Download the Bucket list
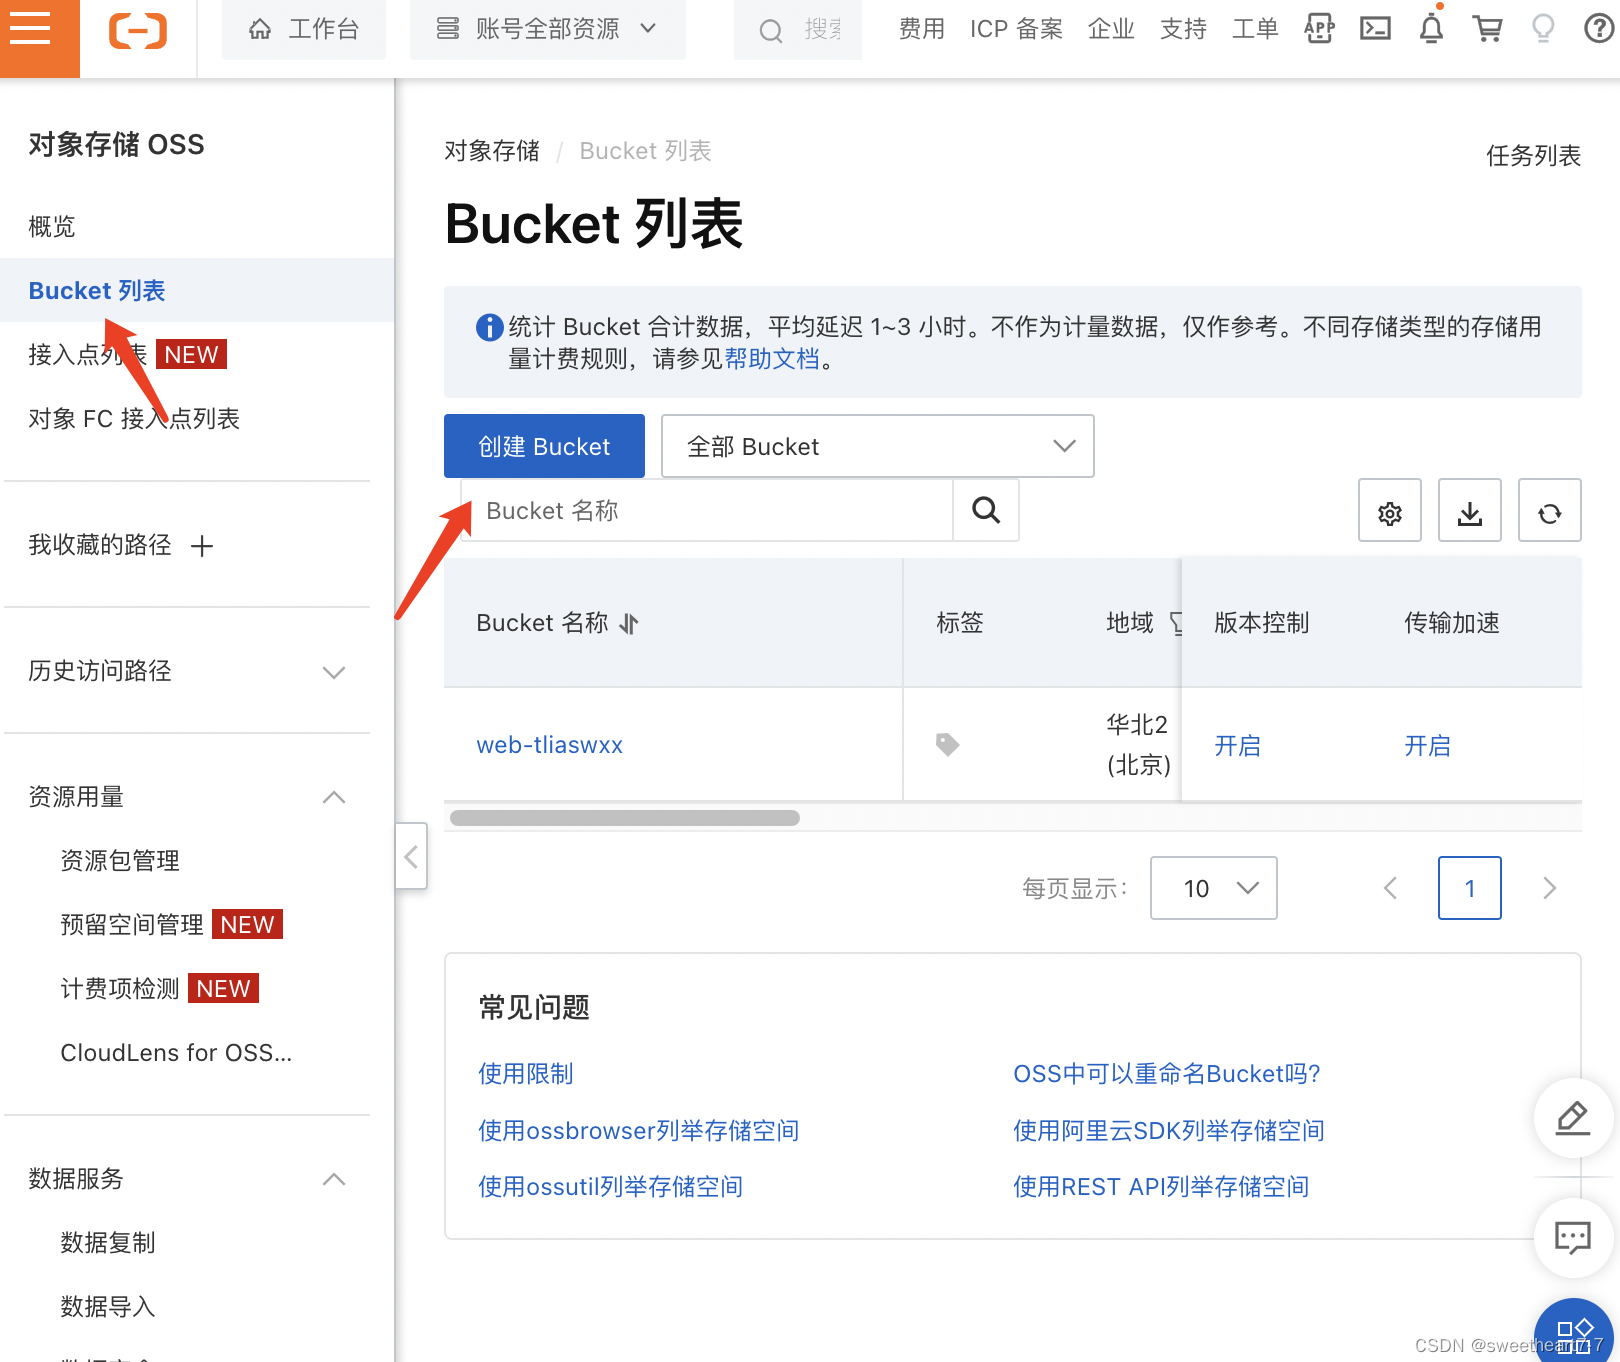Screen dimensions: 1620x1362 [x=1470, y=511]
